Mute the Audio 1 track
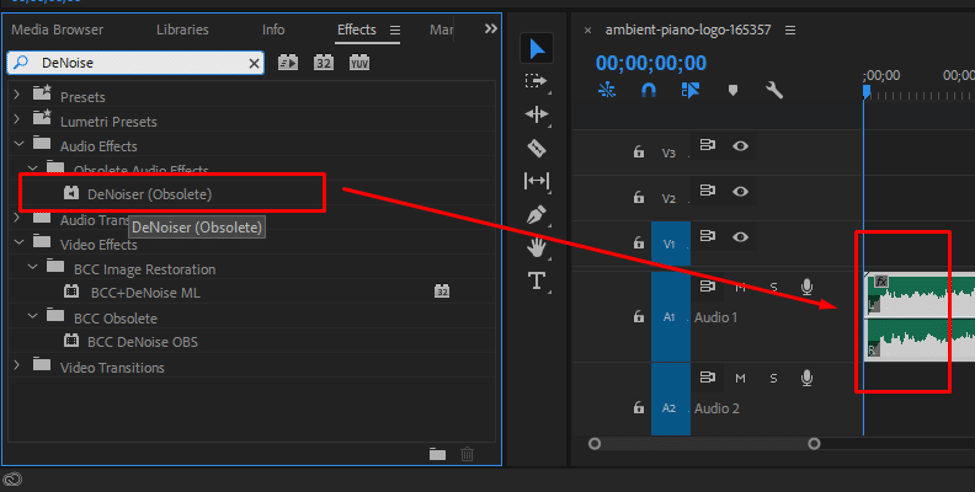The image size is (977, 493). pos(741,288)
